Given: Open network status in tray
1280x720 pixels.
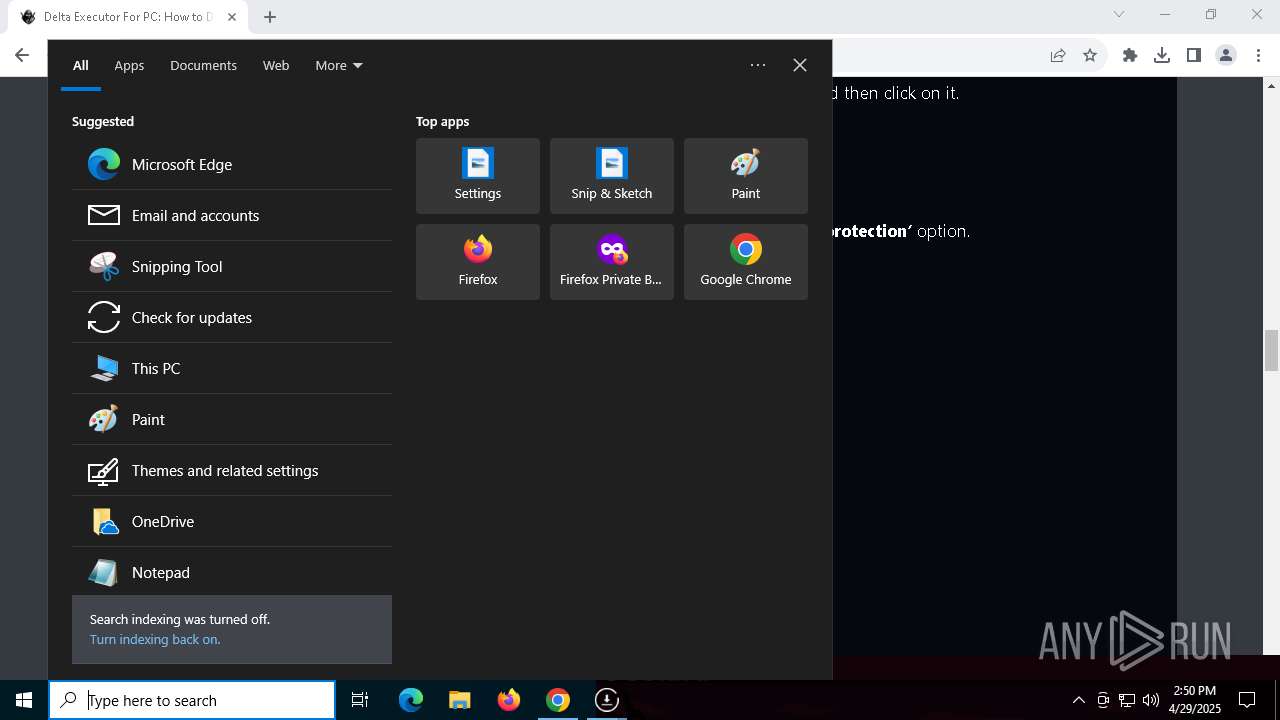Looking at the screenshot, I should click(x=1127, y=700).
